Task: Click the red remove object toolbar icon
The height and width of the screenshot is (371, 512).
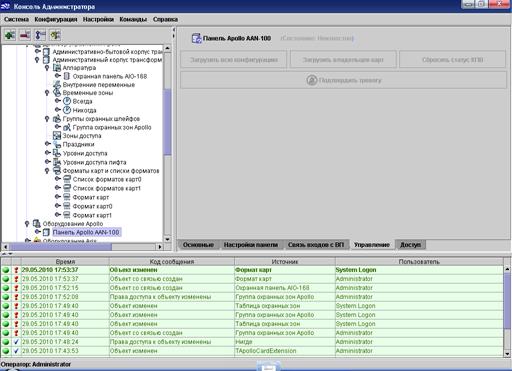Action: pyautogui.click(x=25, y=35)
